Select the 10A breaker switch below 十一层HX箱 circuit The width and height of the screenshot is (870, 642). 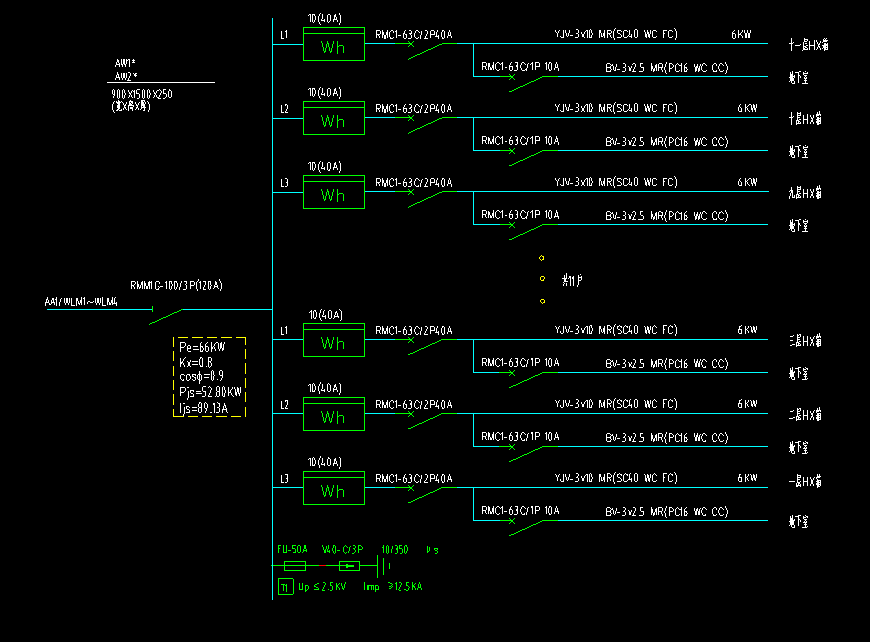527,83
